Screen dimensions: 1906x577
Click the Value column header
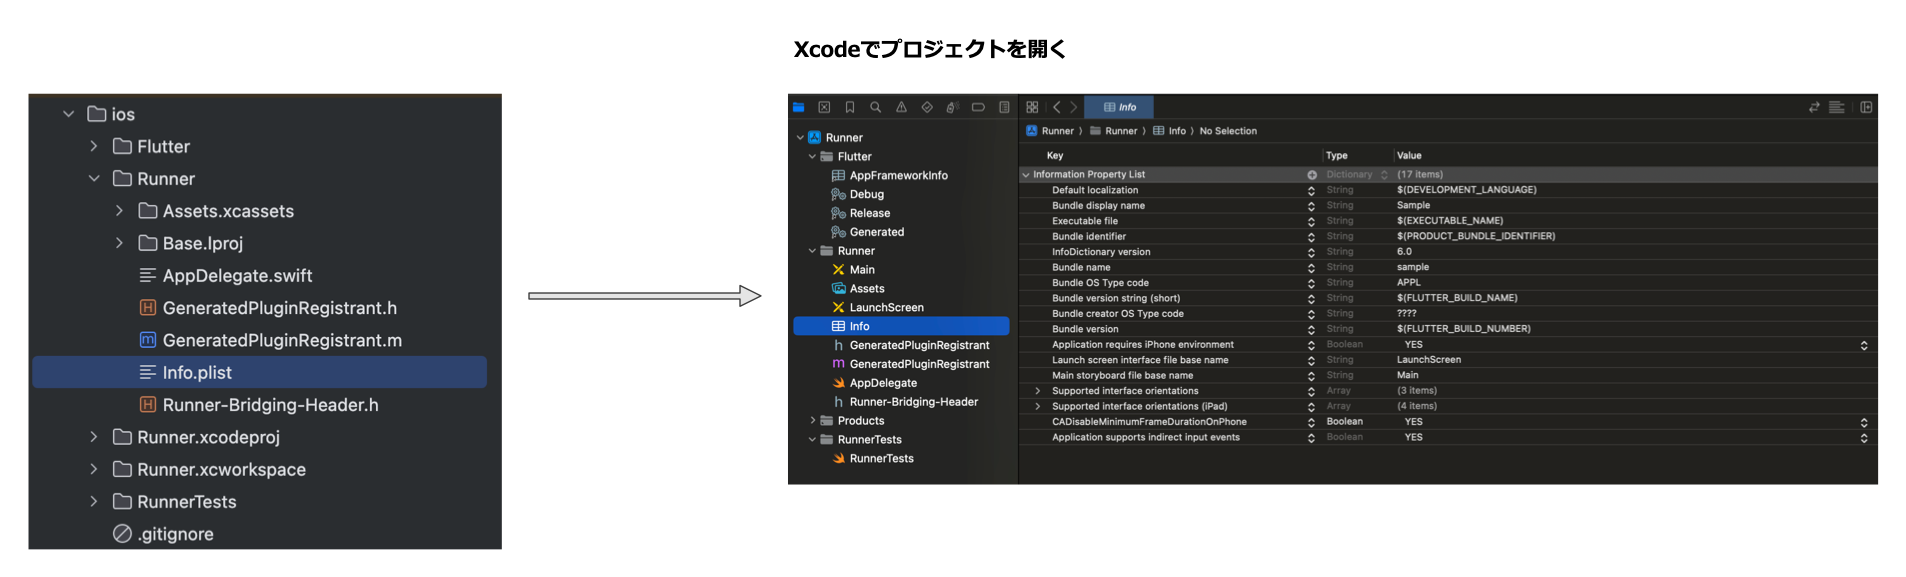point(1409,156)
